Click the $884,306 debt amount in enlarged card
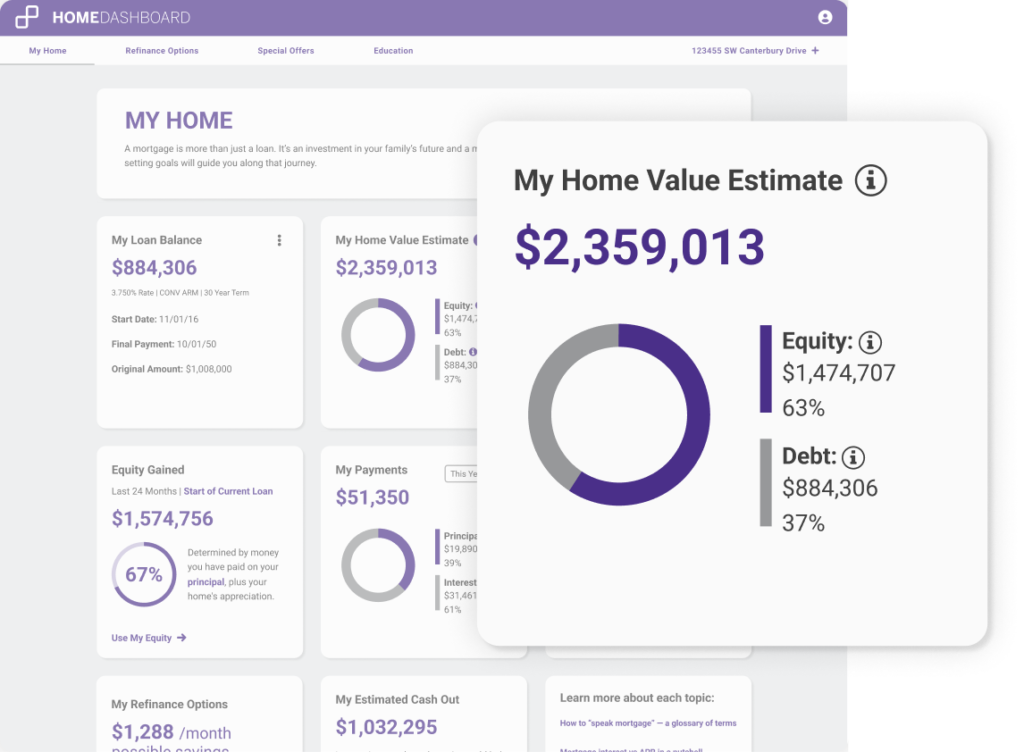1024x752 pixels. 830,488
